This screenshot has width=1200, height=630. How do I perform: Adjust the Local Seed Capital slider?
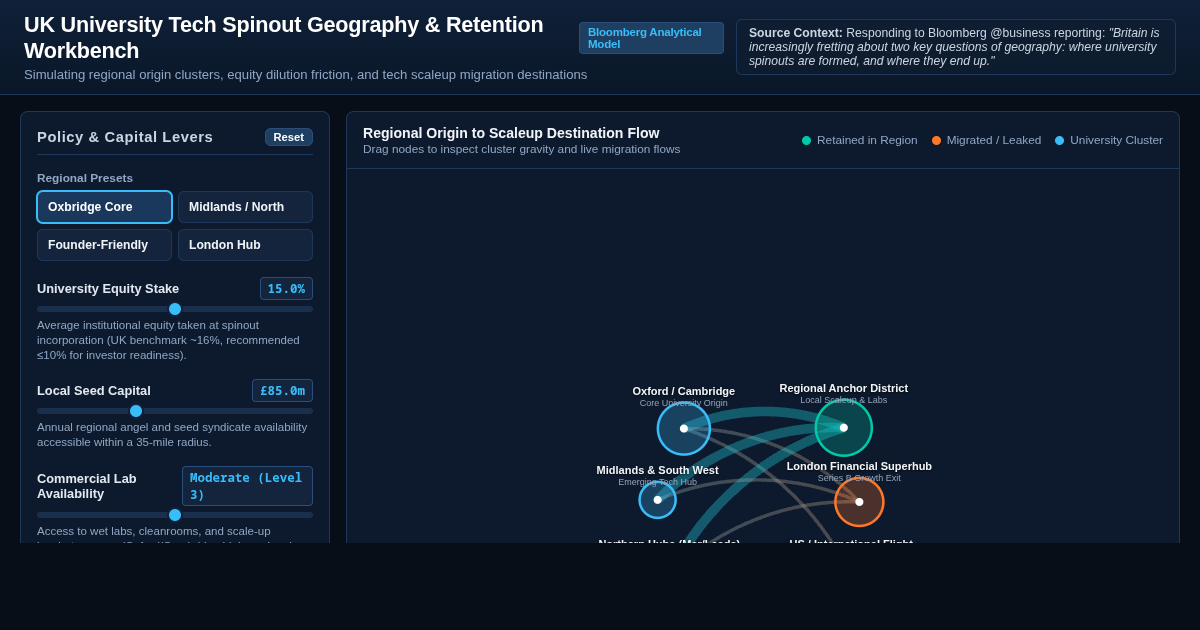coord(175,411)
